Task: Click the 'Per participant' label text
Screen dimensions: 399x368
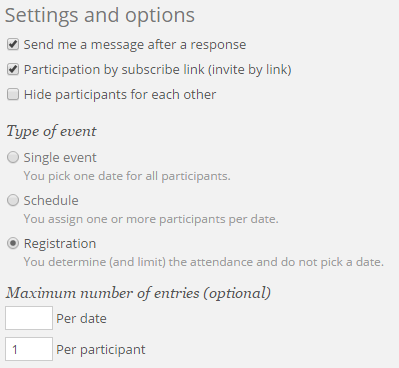Action: (101, 350)
